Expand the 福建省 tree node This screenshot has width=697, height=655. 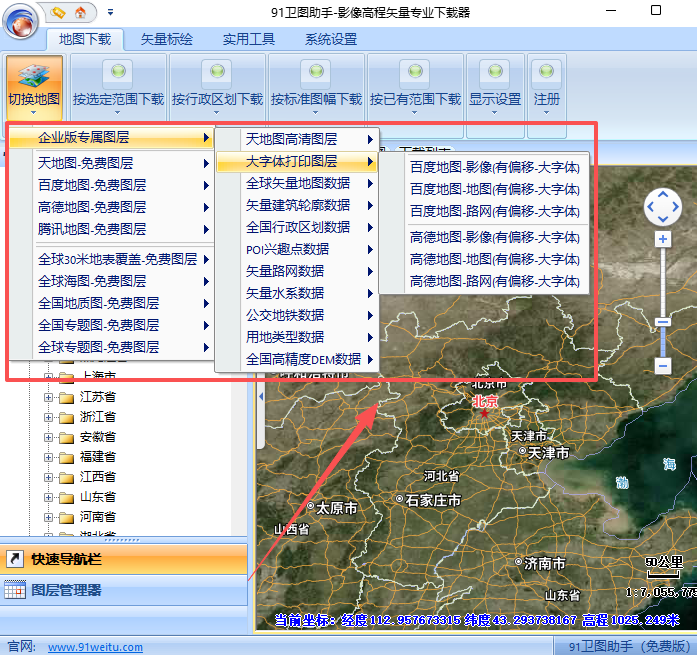tap(48, 457)
